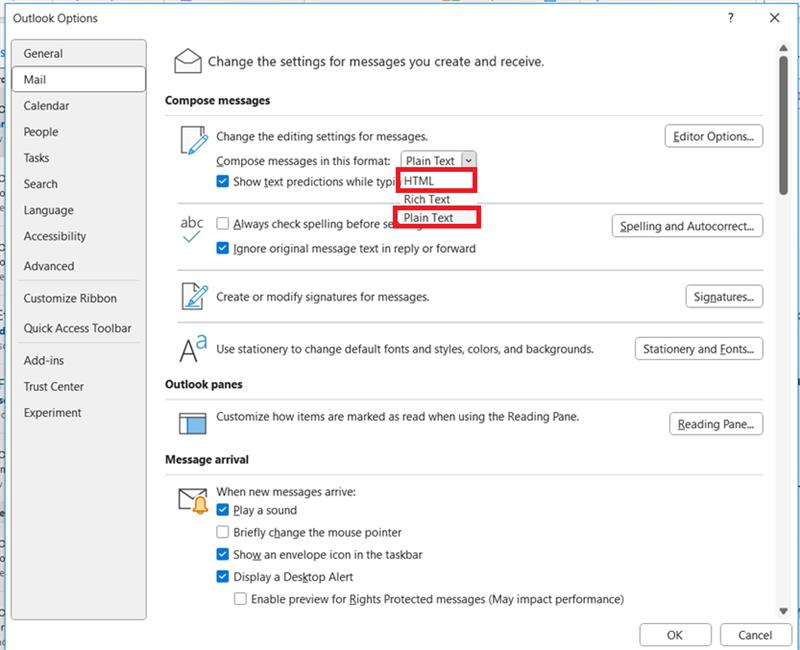Toggle Show an envelope icon in taskbar

click(222, 554)
